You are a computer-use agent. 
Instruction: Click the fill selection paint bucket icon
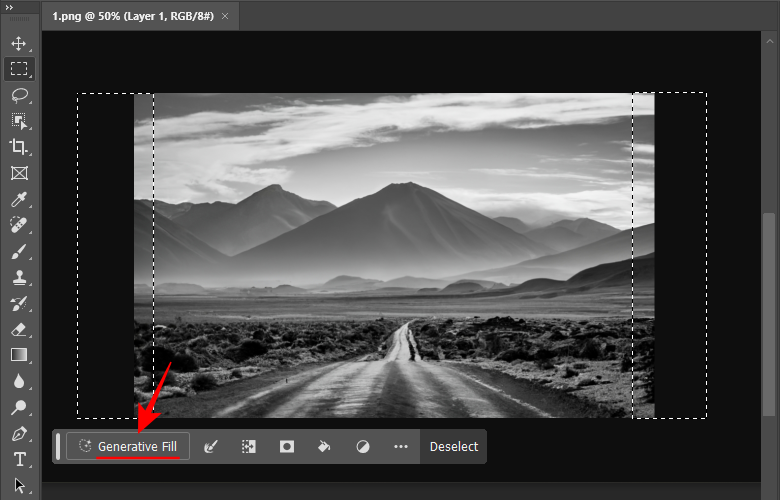[324, 447]
